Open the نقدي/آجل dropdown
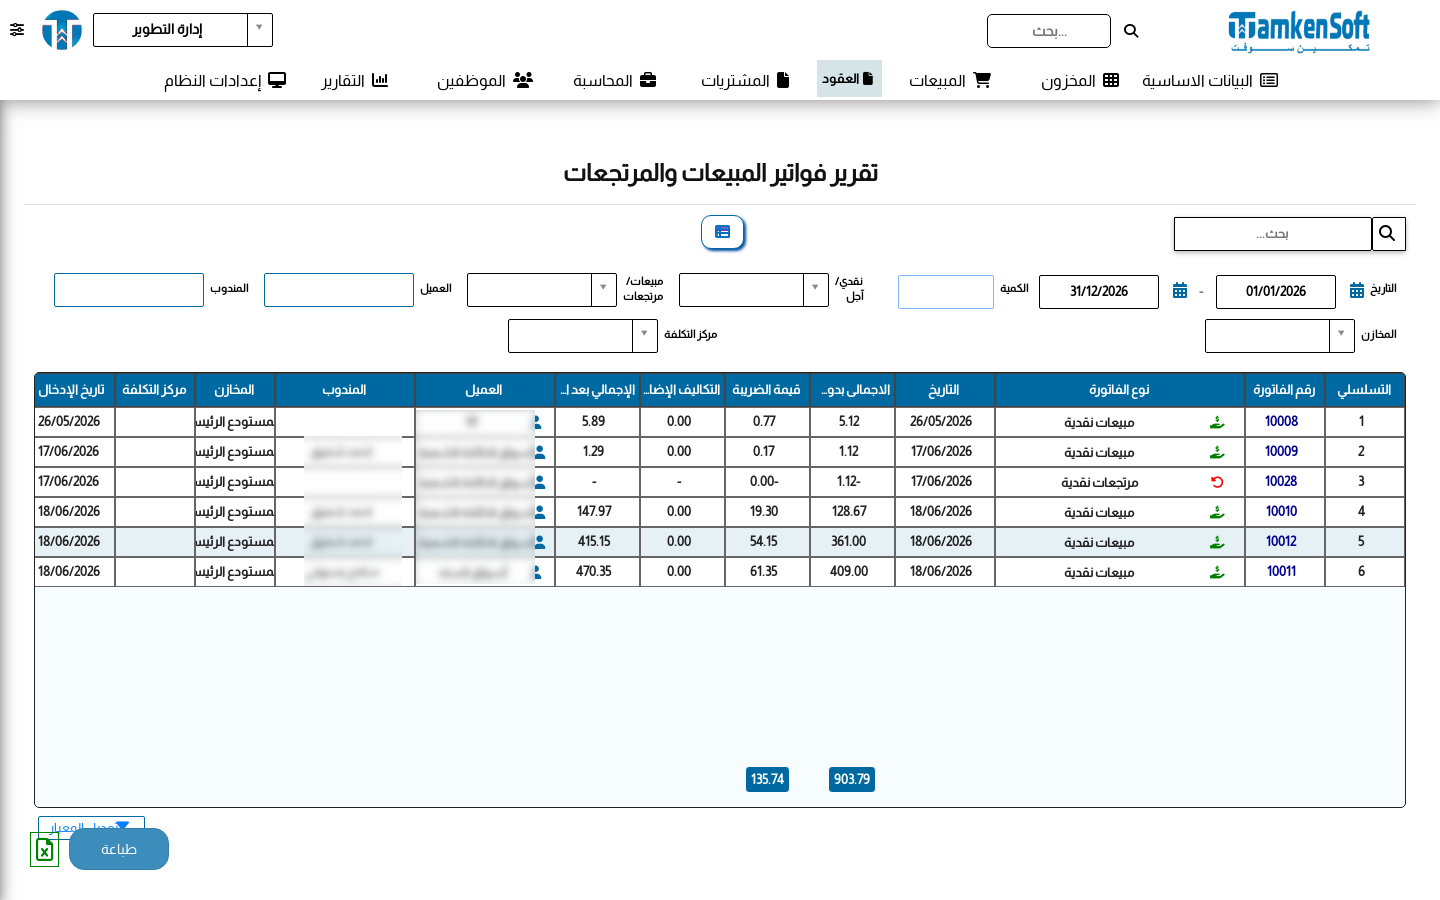This screenshot has height=900, width=1440. point(754,290)
